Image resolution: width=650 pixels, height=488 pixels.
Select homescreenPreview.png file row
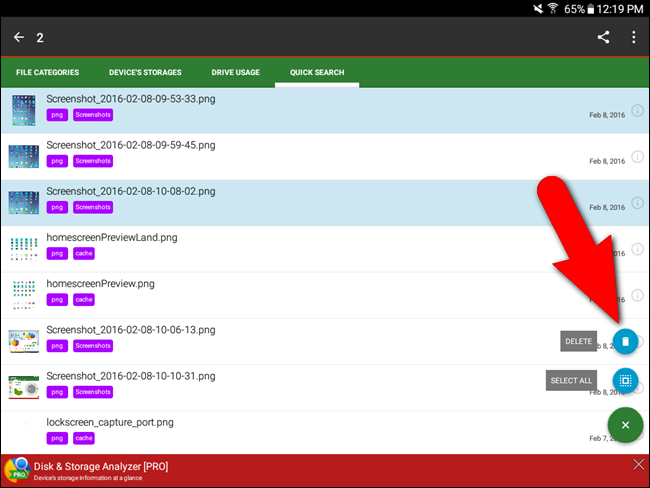[250, 294]
